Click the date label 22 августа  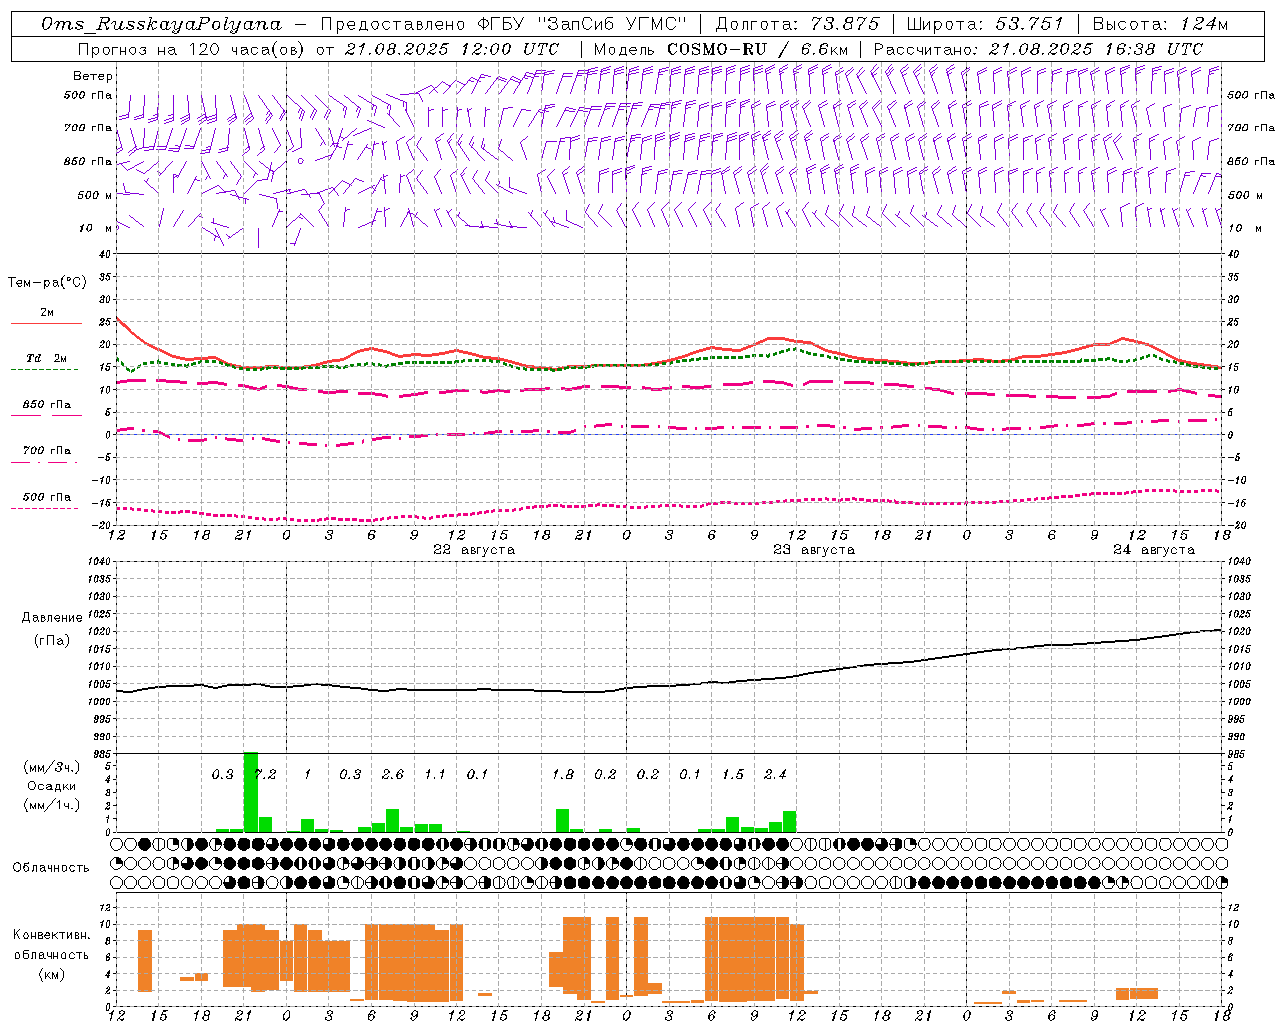pos(474,550)
